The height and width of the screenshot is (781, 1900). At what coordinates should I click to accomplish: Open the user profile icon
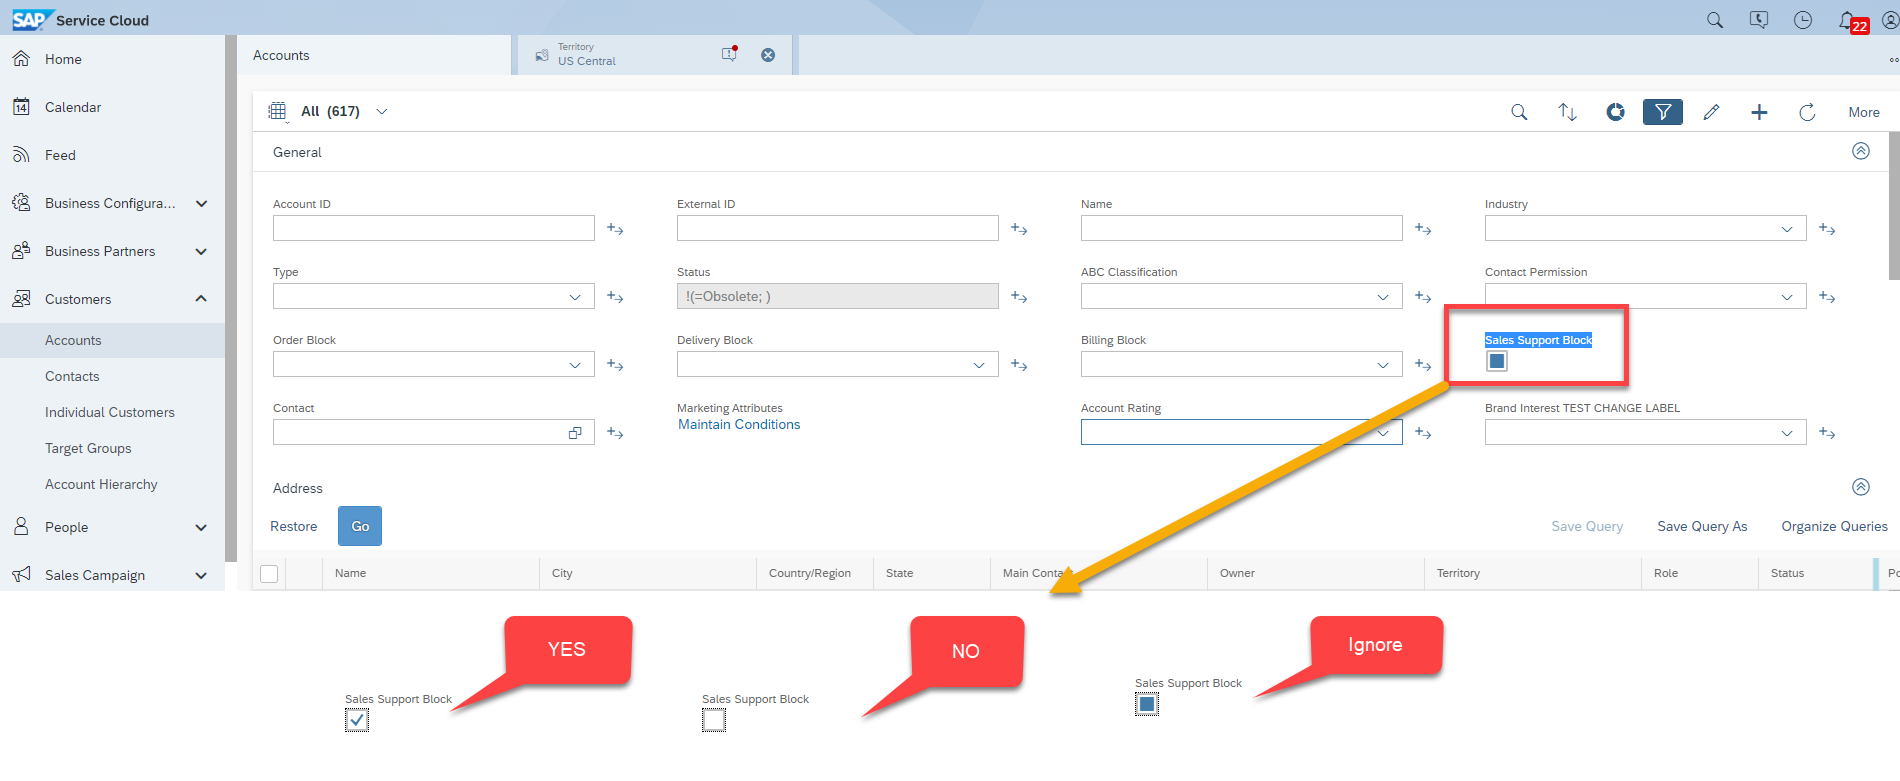pyautogui.click(x=1890, y=20)
